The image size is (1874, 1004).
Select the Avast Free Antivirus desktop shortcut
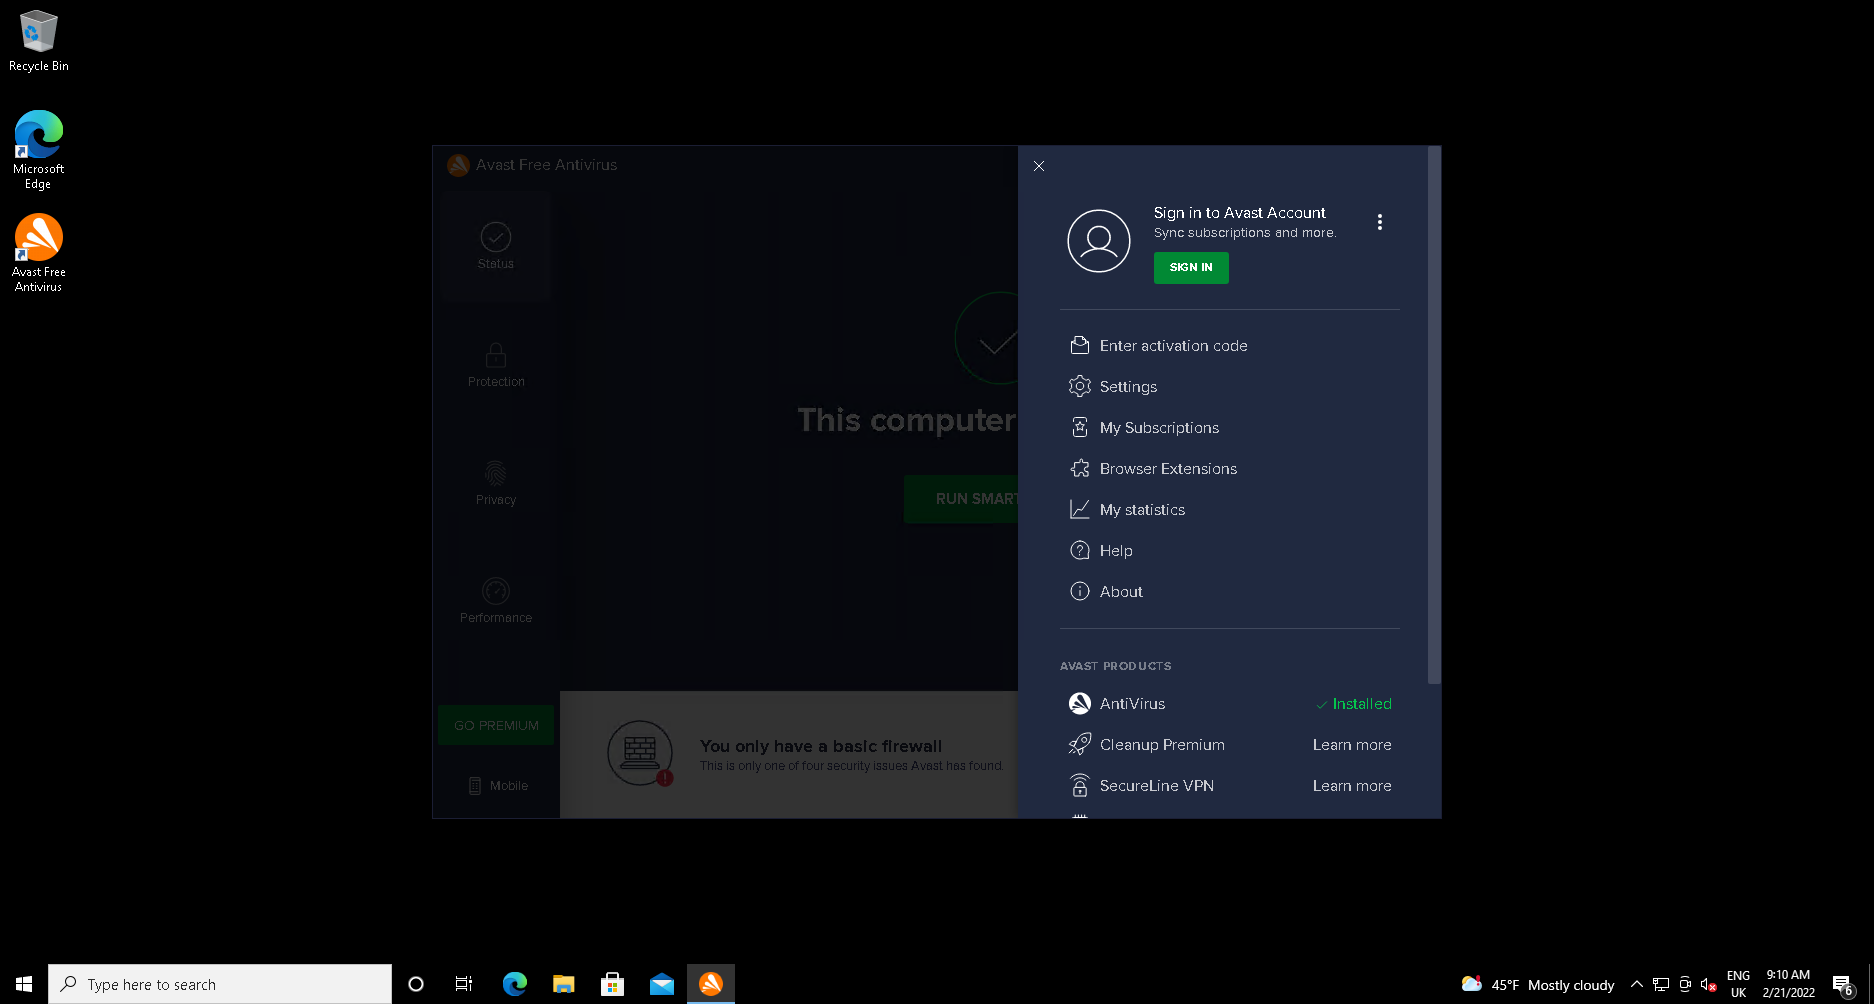point(38,252)
